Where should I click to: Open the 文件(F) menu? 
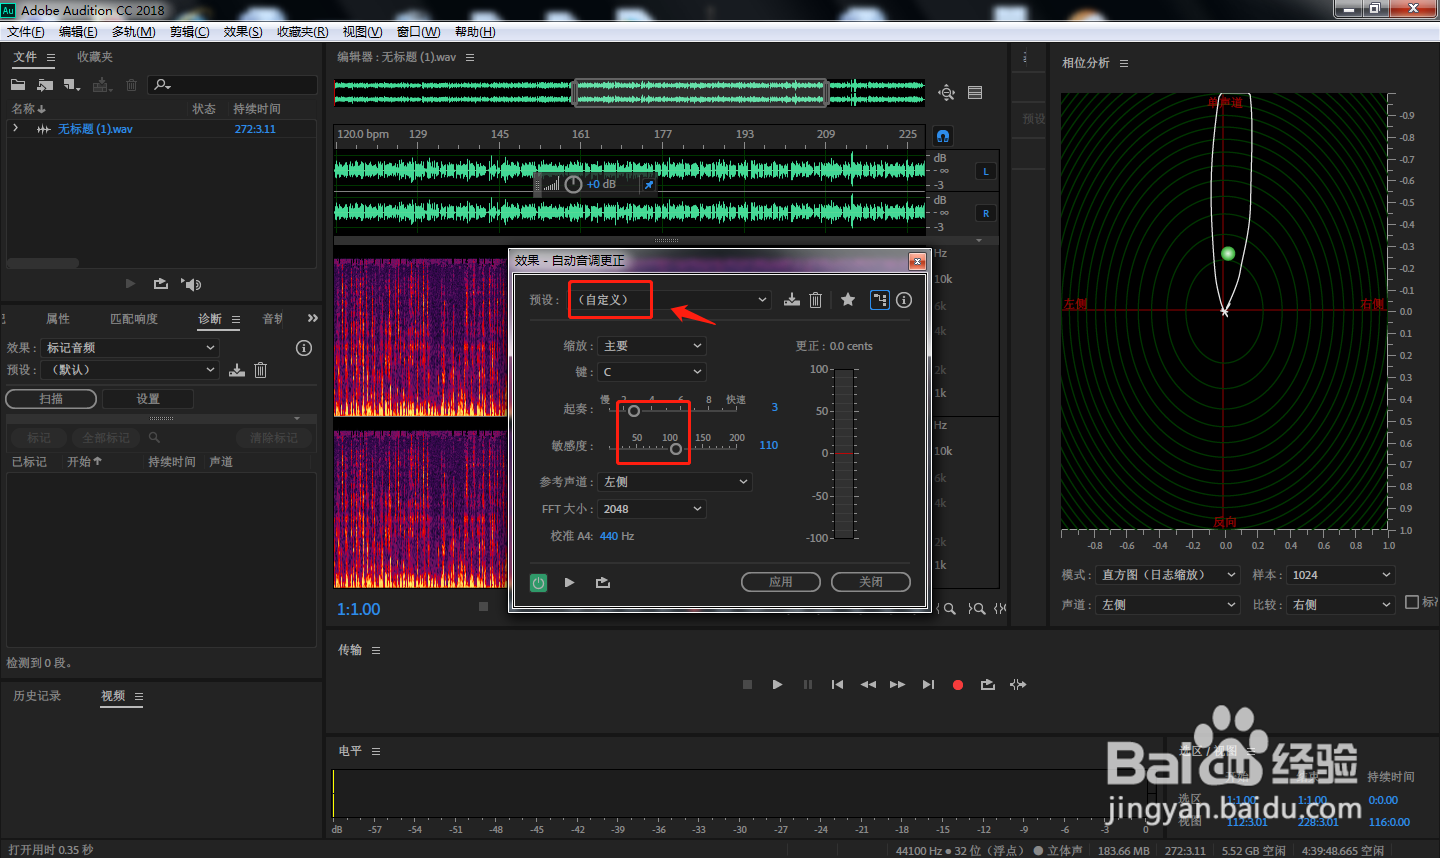(26, 32)
